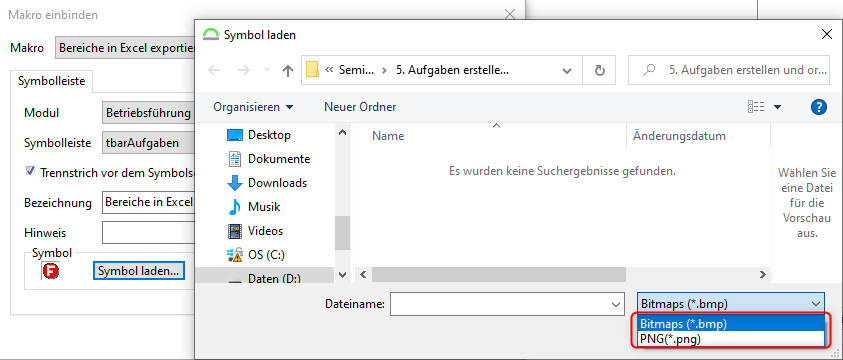Sort files by Name column
This screenshot has height=360, width=843.
[x=388, y=136]
